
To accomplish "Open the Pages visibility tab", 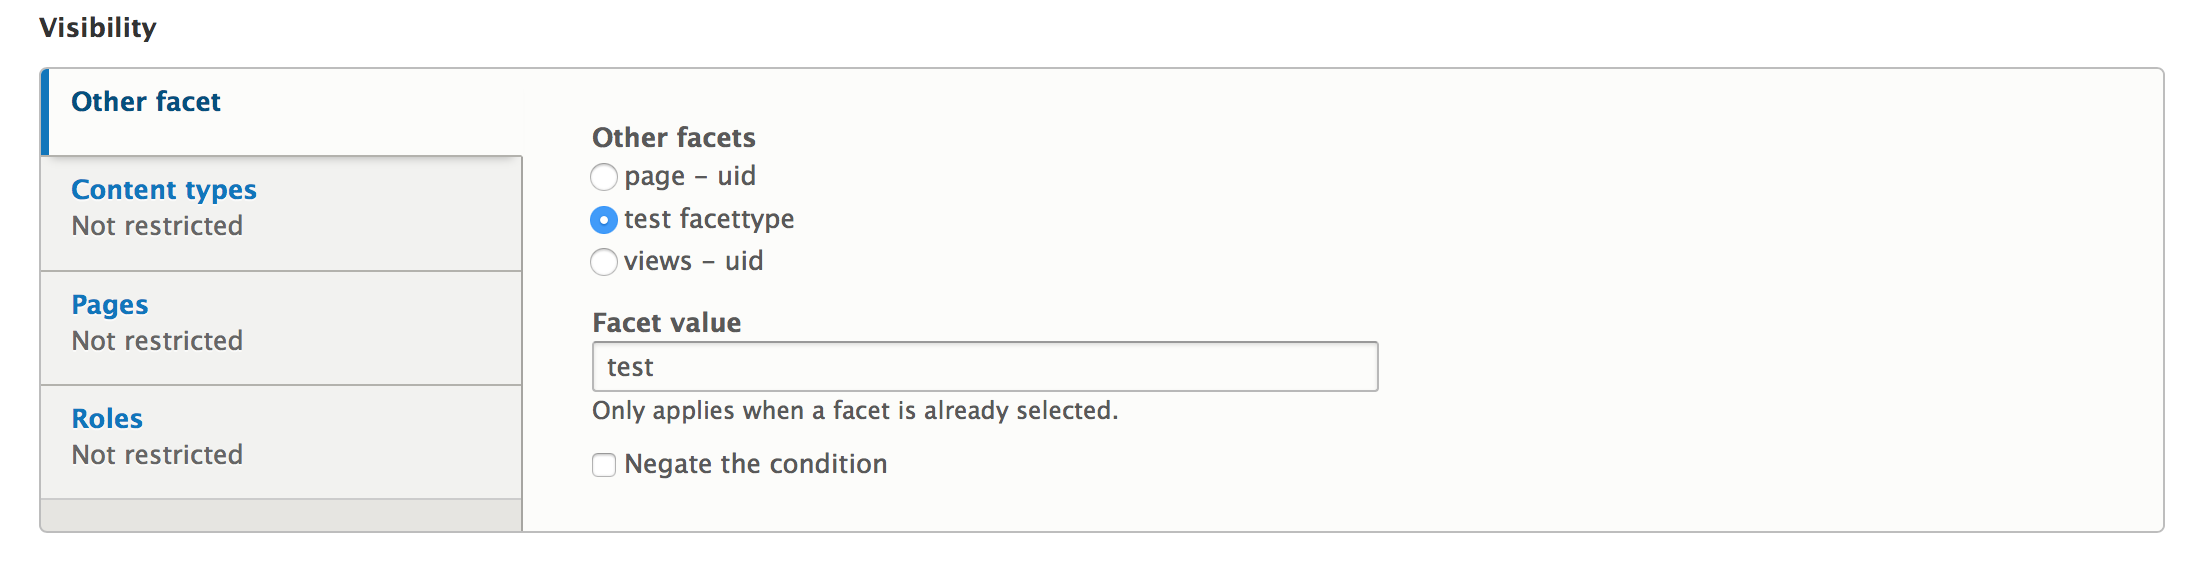I will 110,305.
